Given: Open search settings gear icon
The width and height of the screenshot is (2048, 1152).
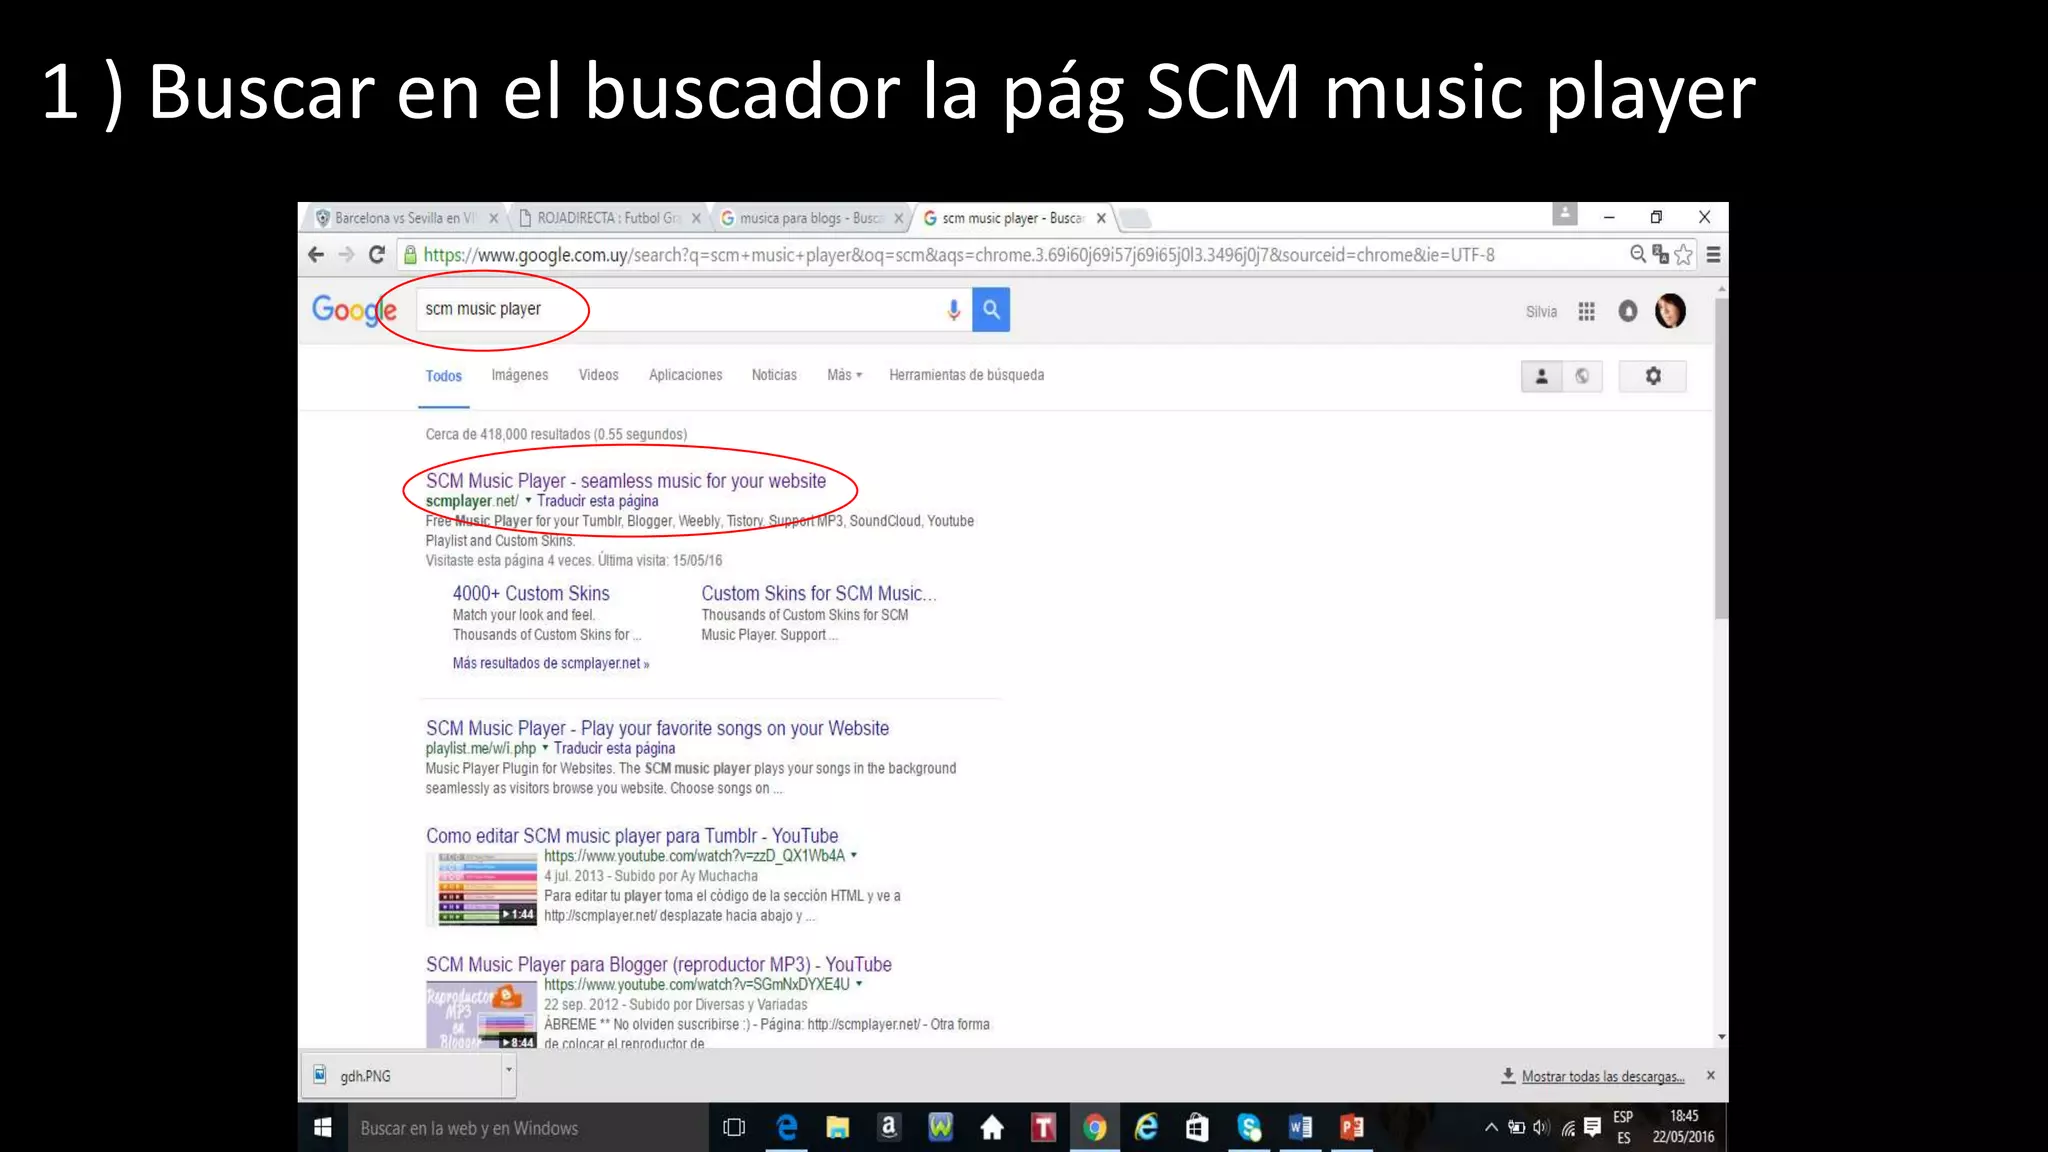Looking at the screenshot, I should (1652, 376).
